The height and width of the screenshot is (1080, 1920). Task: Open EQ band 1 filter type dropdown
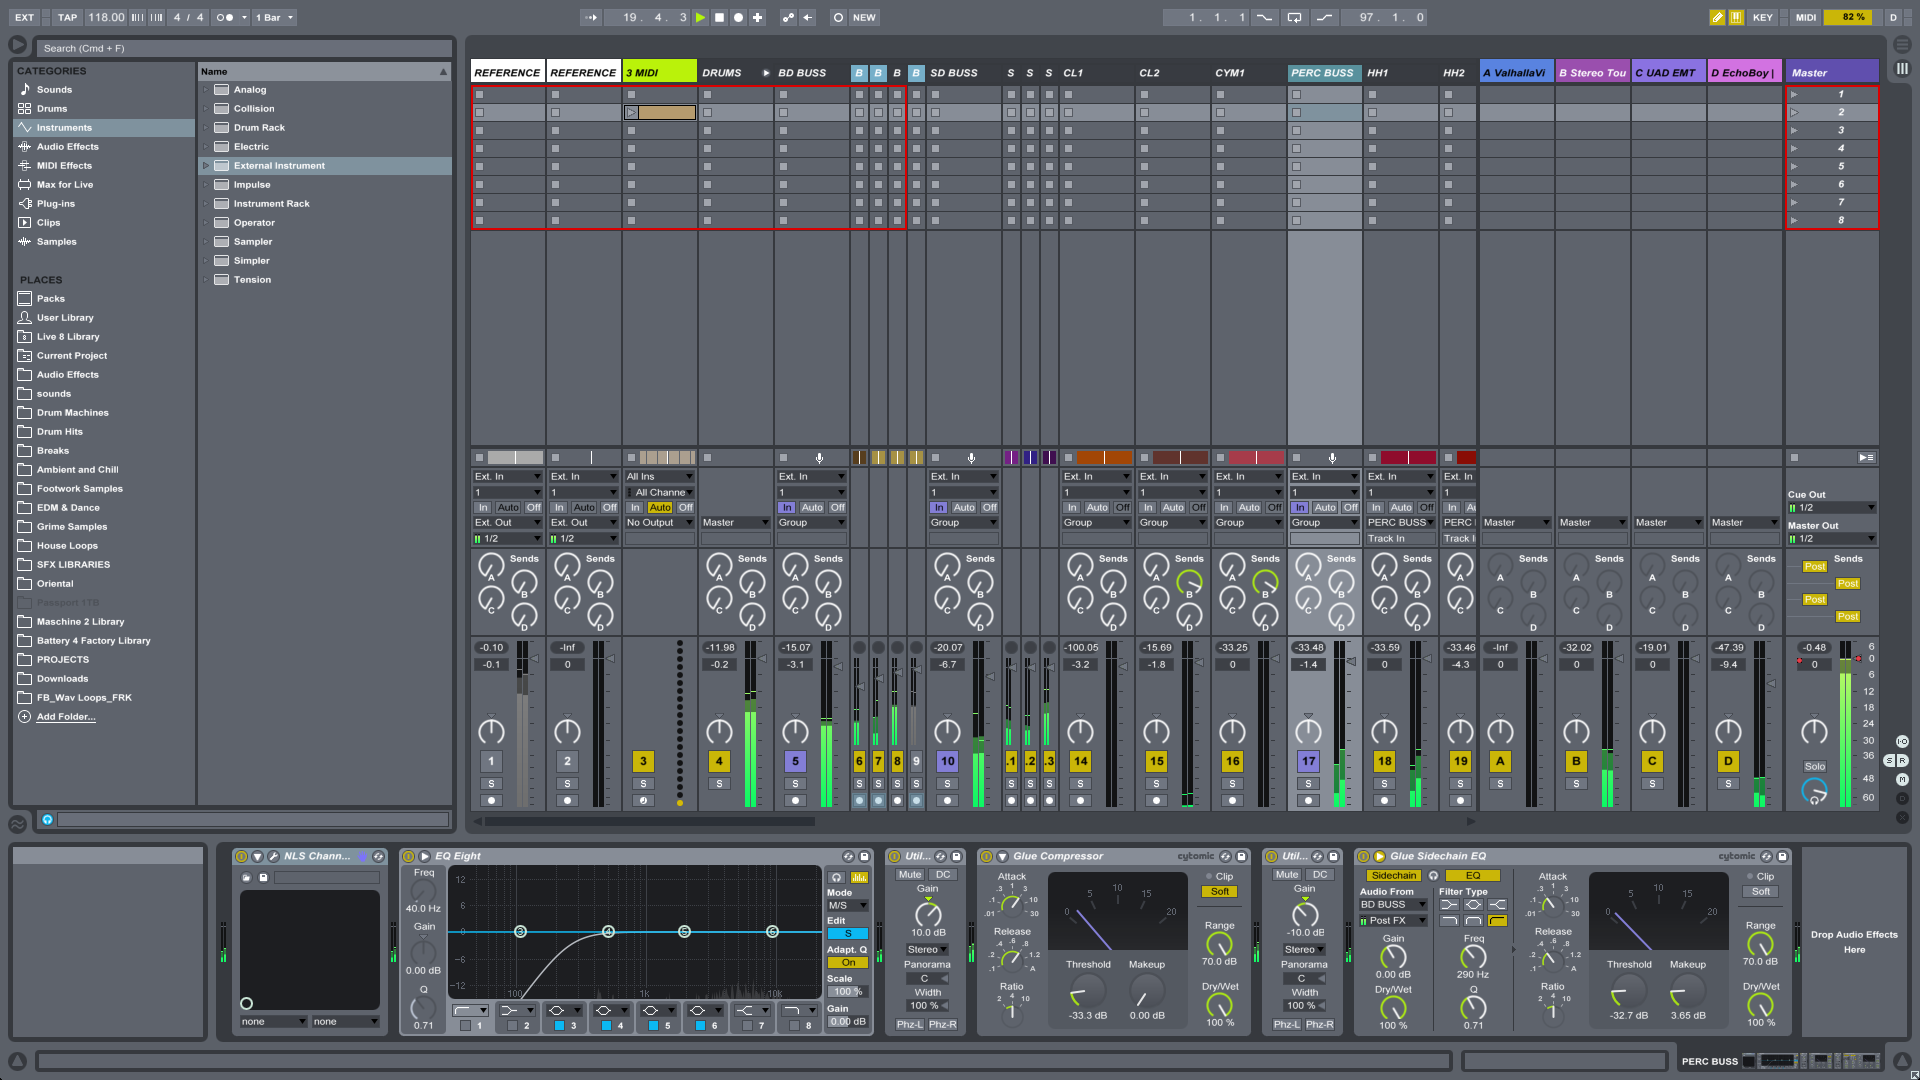470,1010
